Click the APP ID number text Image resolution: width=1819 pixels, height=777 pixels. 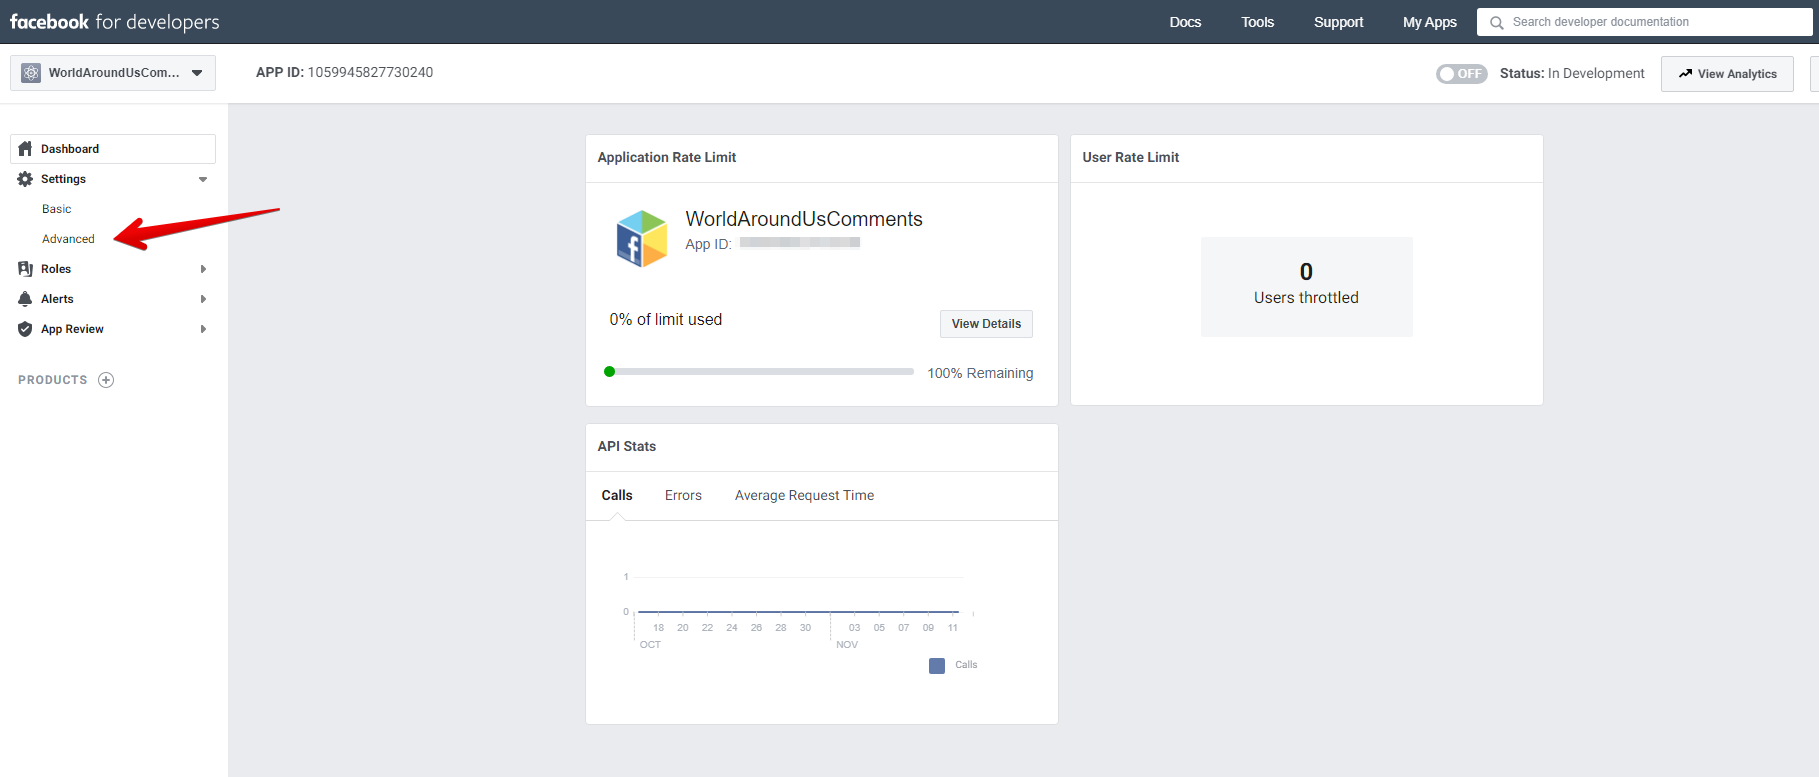[x=370, y=72]
